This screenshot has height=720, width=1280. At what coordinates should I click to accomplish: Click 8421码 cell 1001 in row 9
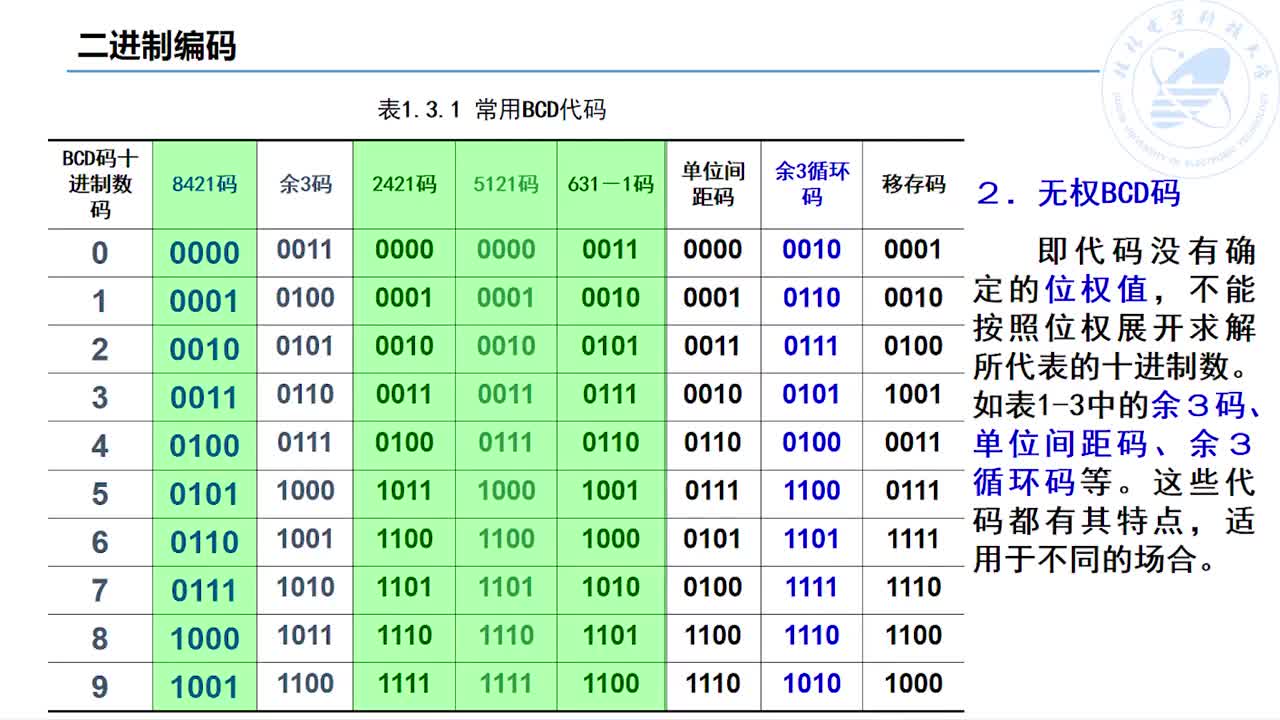pyautogui.click(x=204, y=687)
